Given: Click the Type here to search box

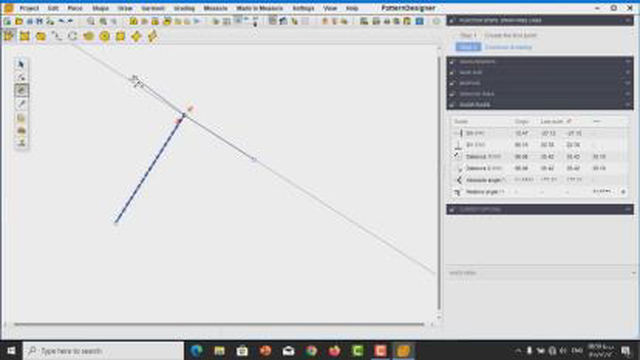Looking at the screenshot, I should 103,351.
